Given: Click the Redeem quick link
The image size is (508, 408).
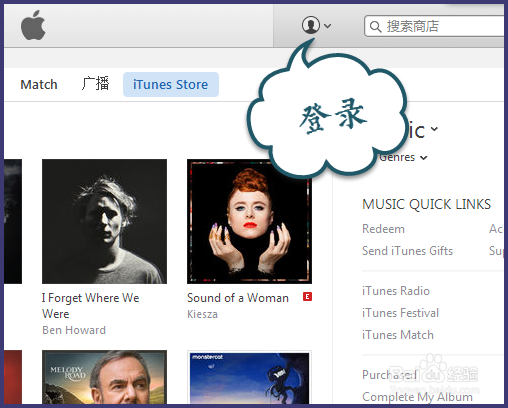Looking at the screenshot, I should coord(383,229).
